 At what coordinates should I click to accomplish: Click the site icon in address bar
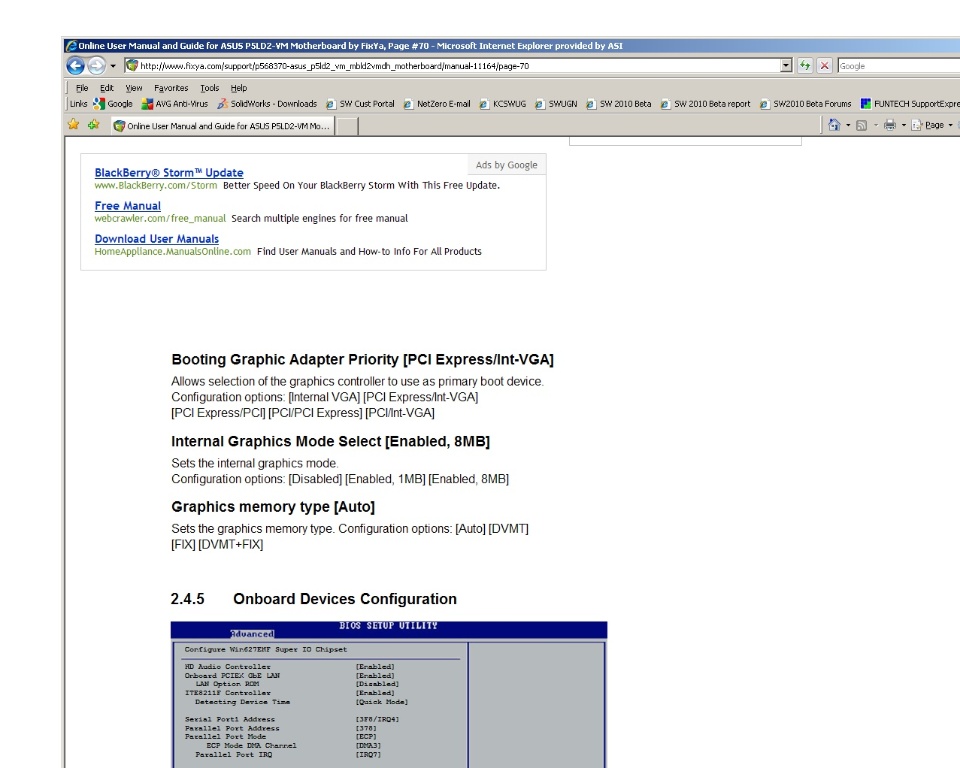tap(132, 66)
